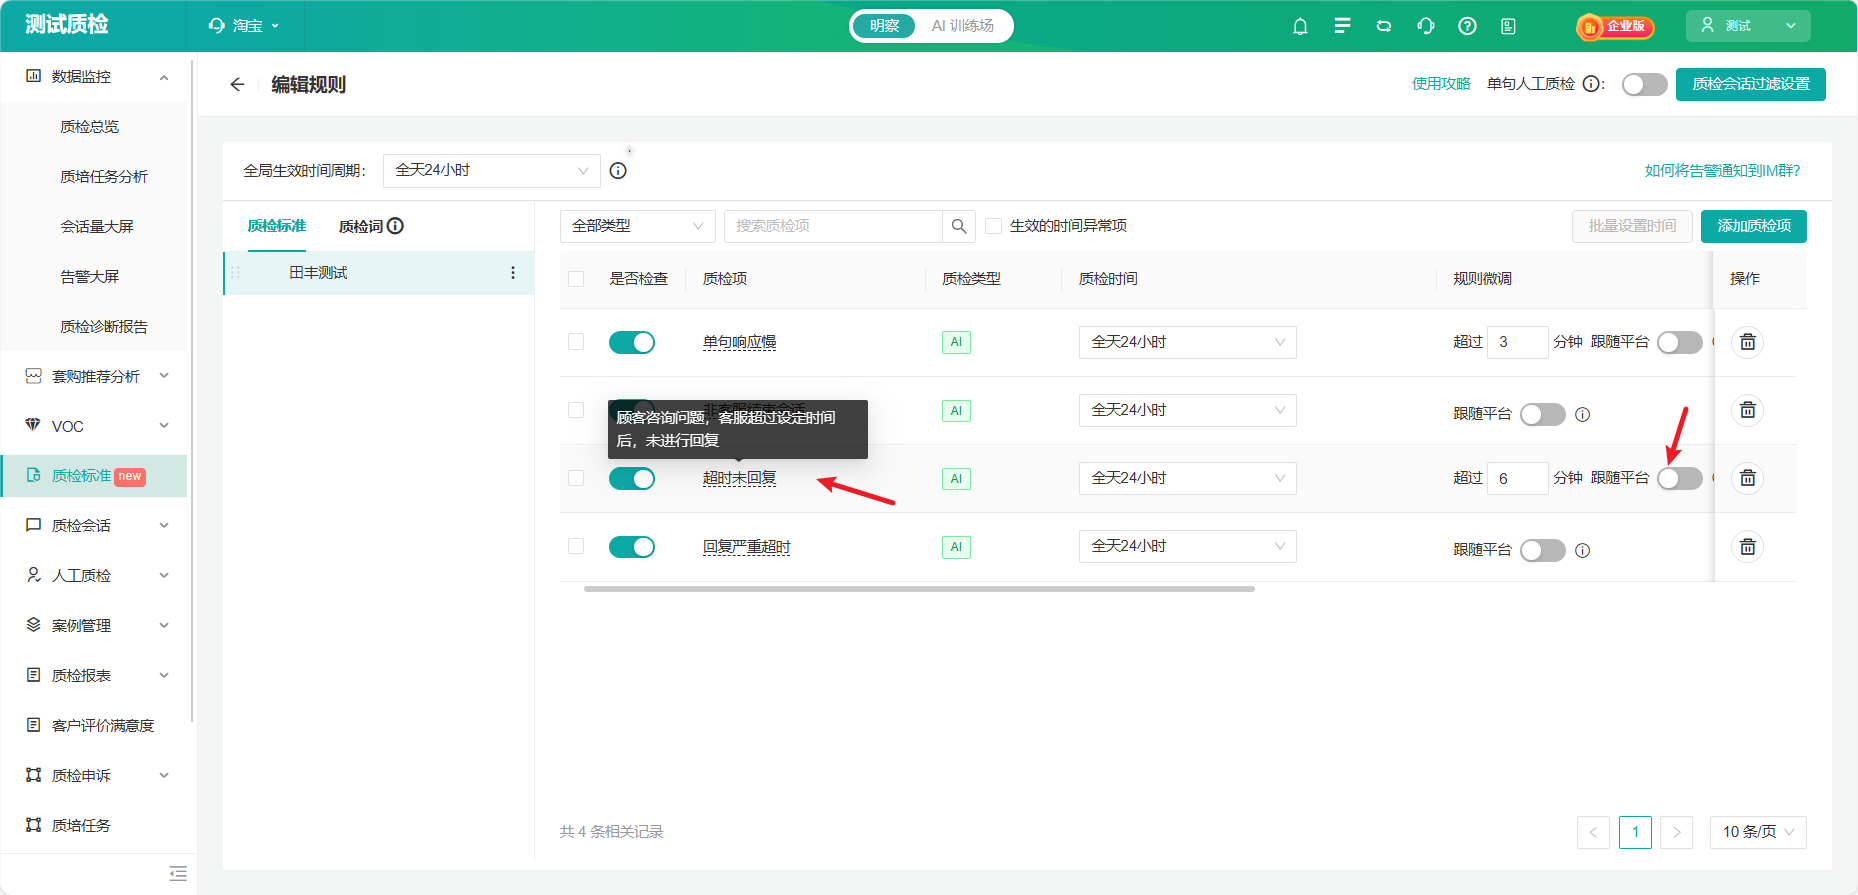Open the document icon in top bar
Screen dimensions: 1858x895
[x=1508, y=26]
